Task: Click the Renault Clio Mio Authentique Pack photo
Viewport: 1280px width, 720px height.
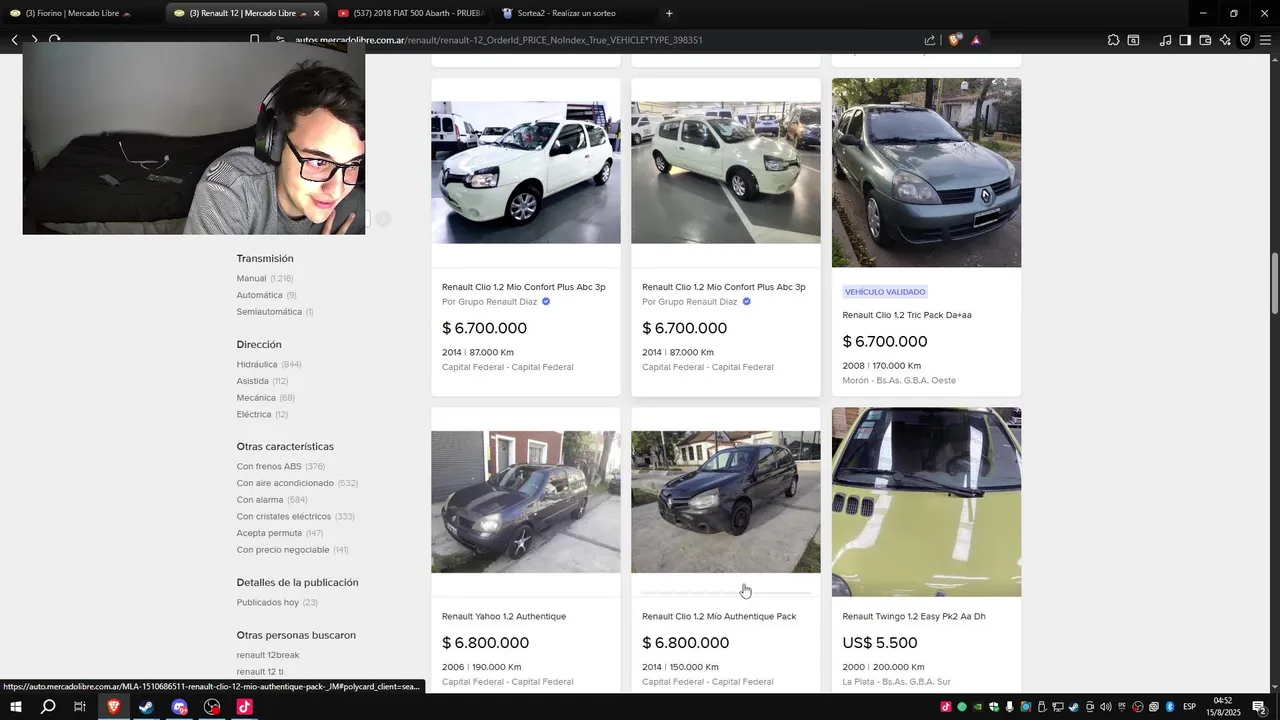Action: point(725,502)
